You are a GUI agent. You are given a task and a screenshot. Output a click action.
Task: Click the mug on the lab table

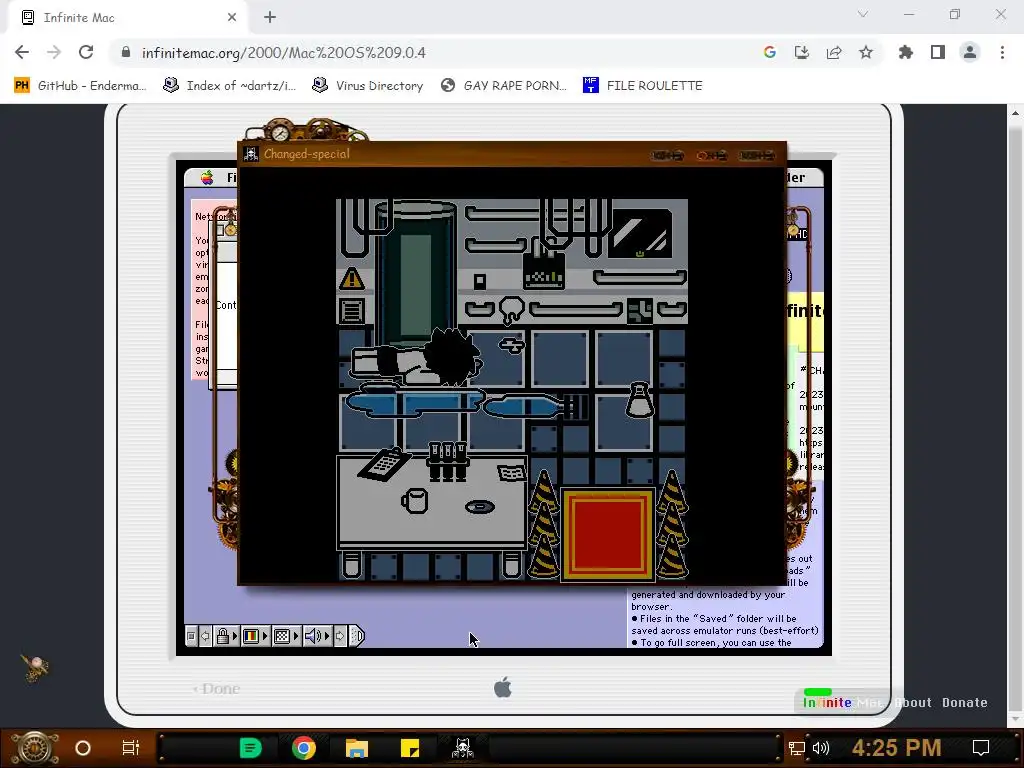414,502
